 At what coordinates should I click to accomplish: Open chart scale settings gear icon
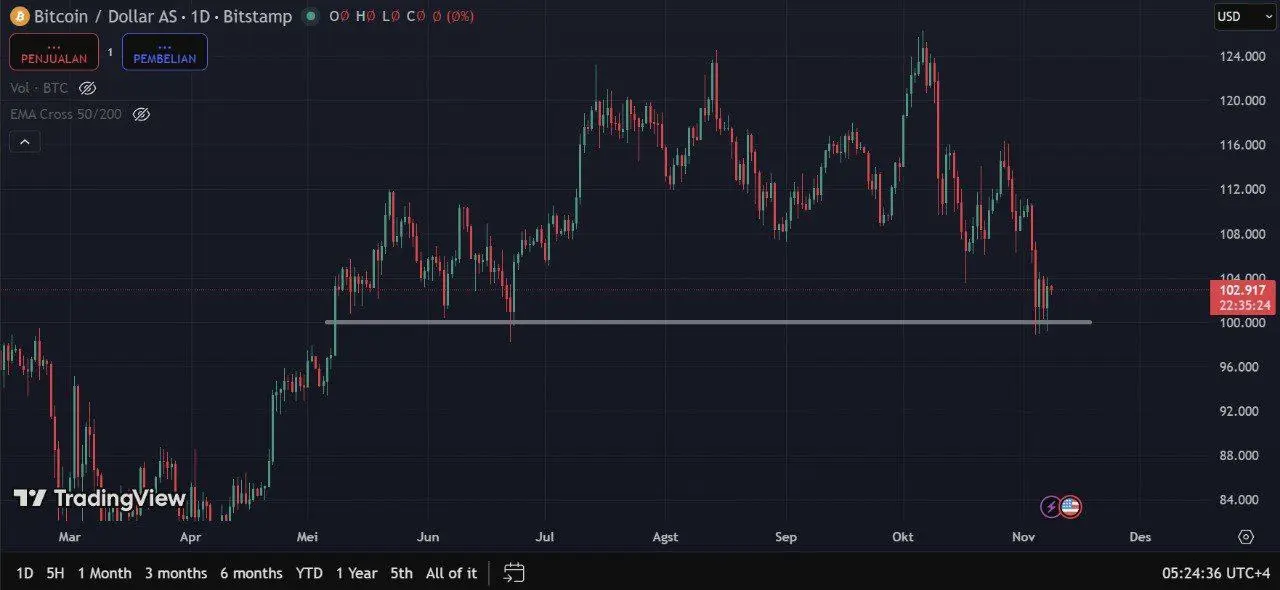[1245, 537]
